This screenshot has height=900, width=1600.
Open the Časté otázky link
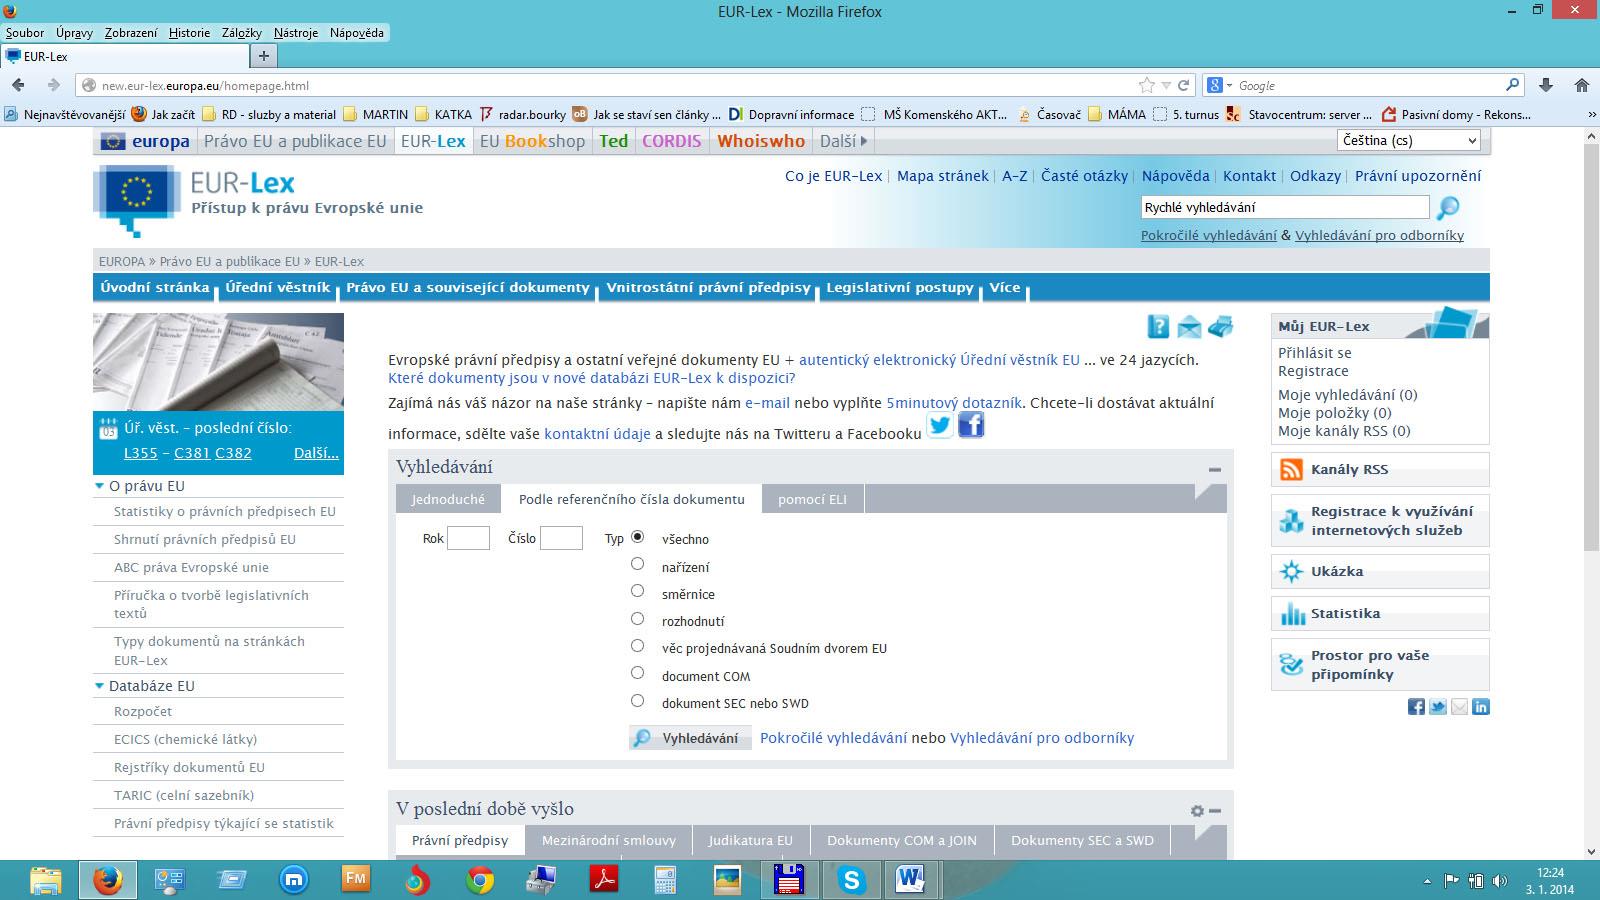tap(1084, 176)
